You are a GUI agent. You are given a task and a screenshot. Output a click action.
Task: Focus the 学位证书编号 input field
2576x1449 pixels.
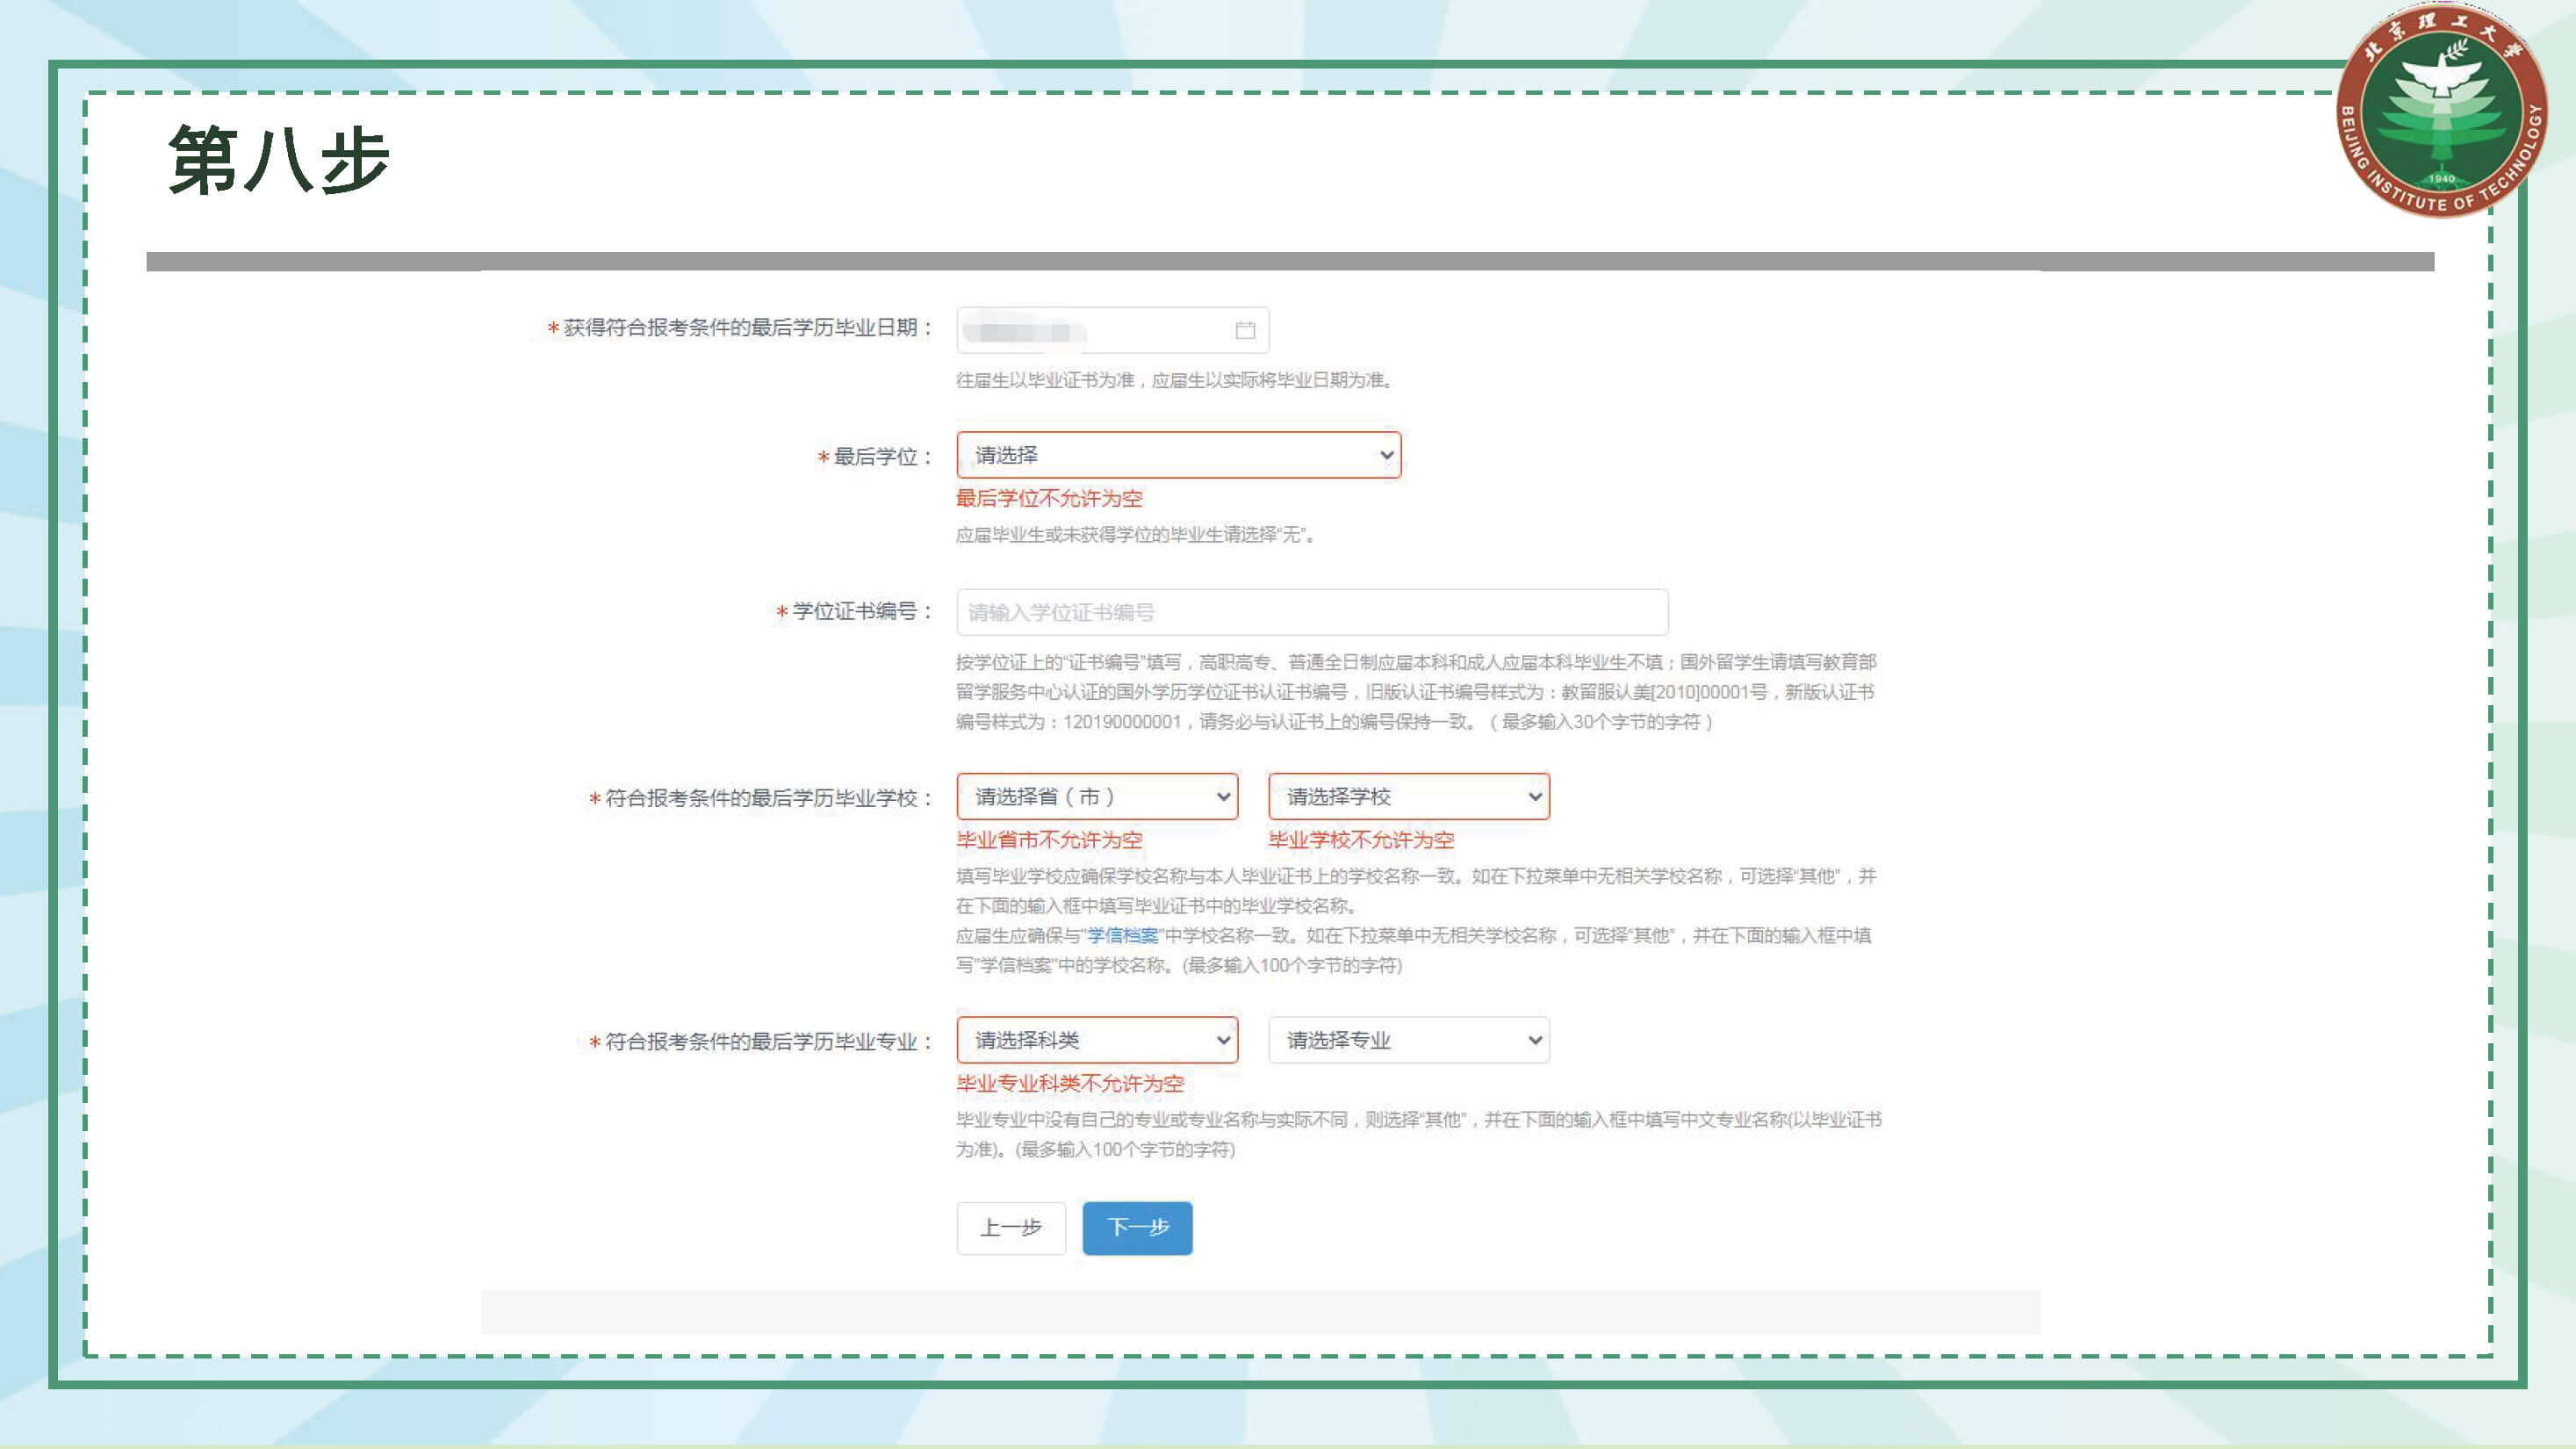click(x=1311, y=612)
